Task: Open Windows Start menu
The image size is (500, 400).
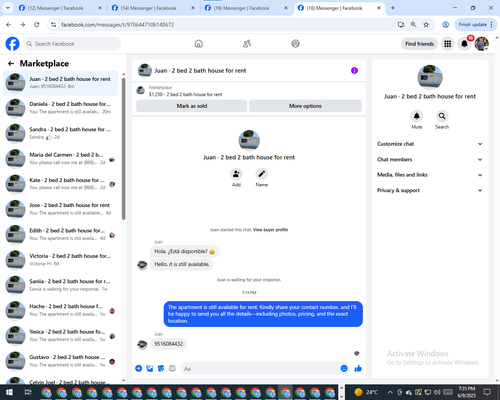Action: click(x=9, y=392)
